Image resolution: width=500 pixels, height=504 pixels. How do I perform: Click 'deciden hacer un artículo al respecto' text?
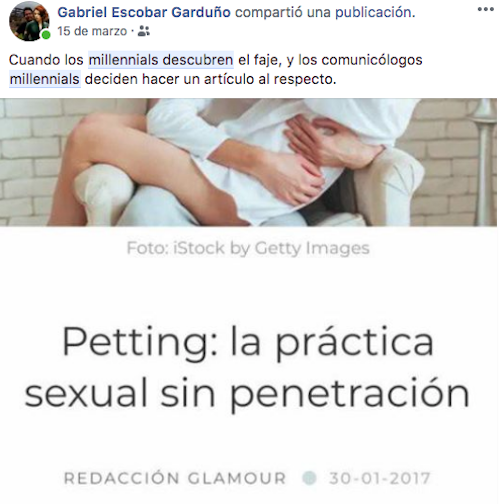211,79
